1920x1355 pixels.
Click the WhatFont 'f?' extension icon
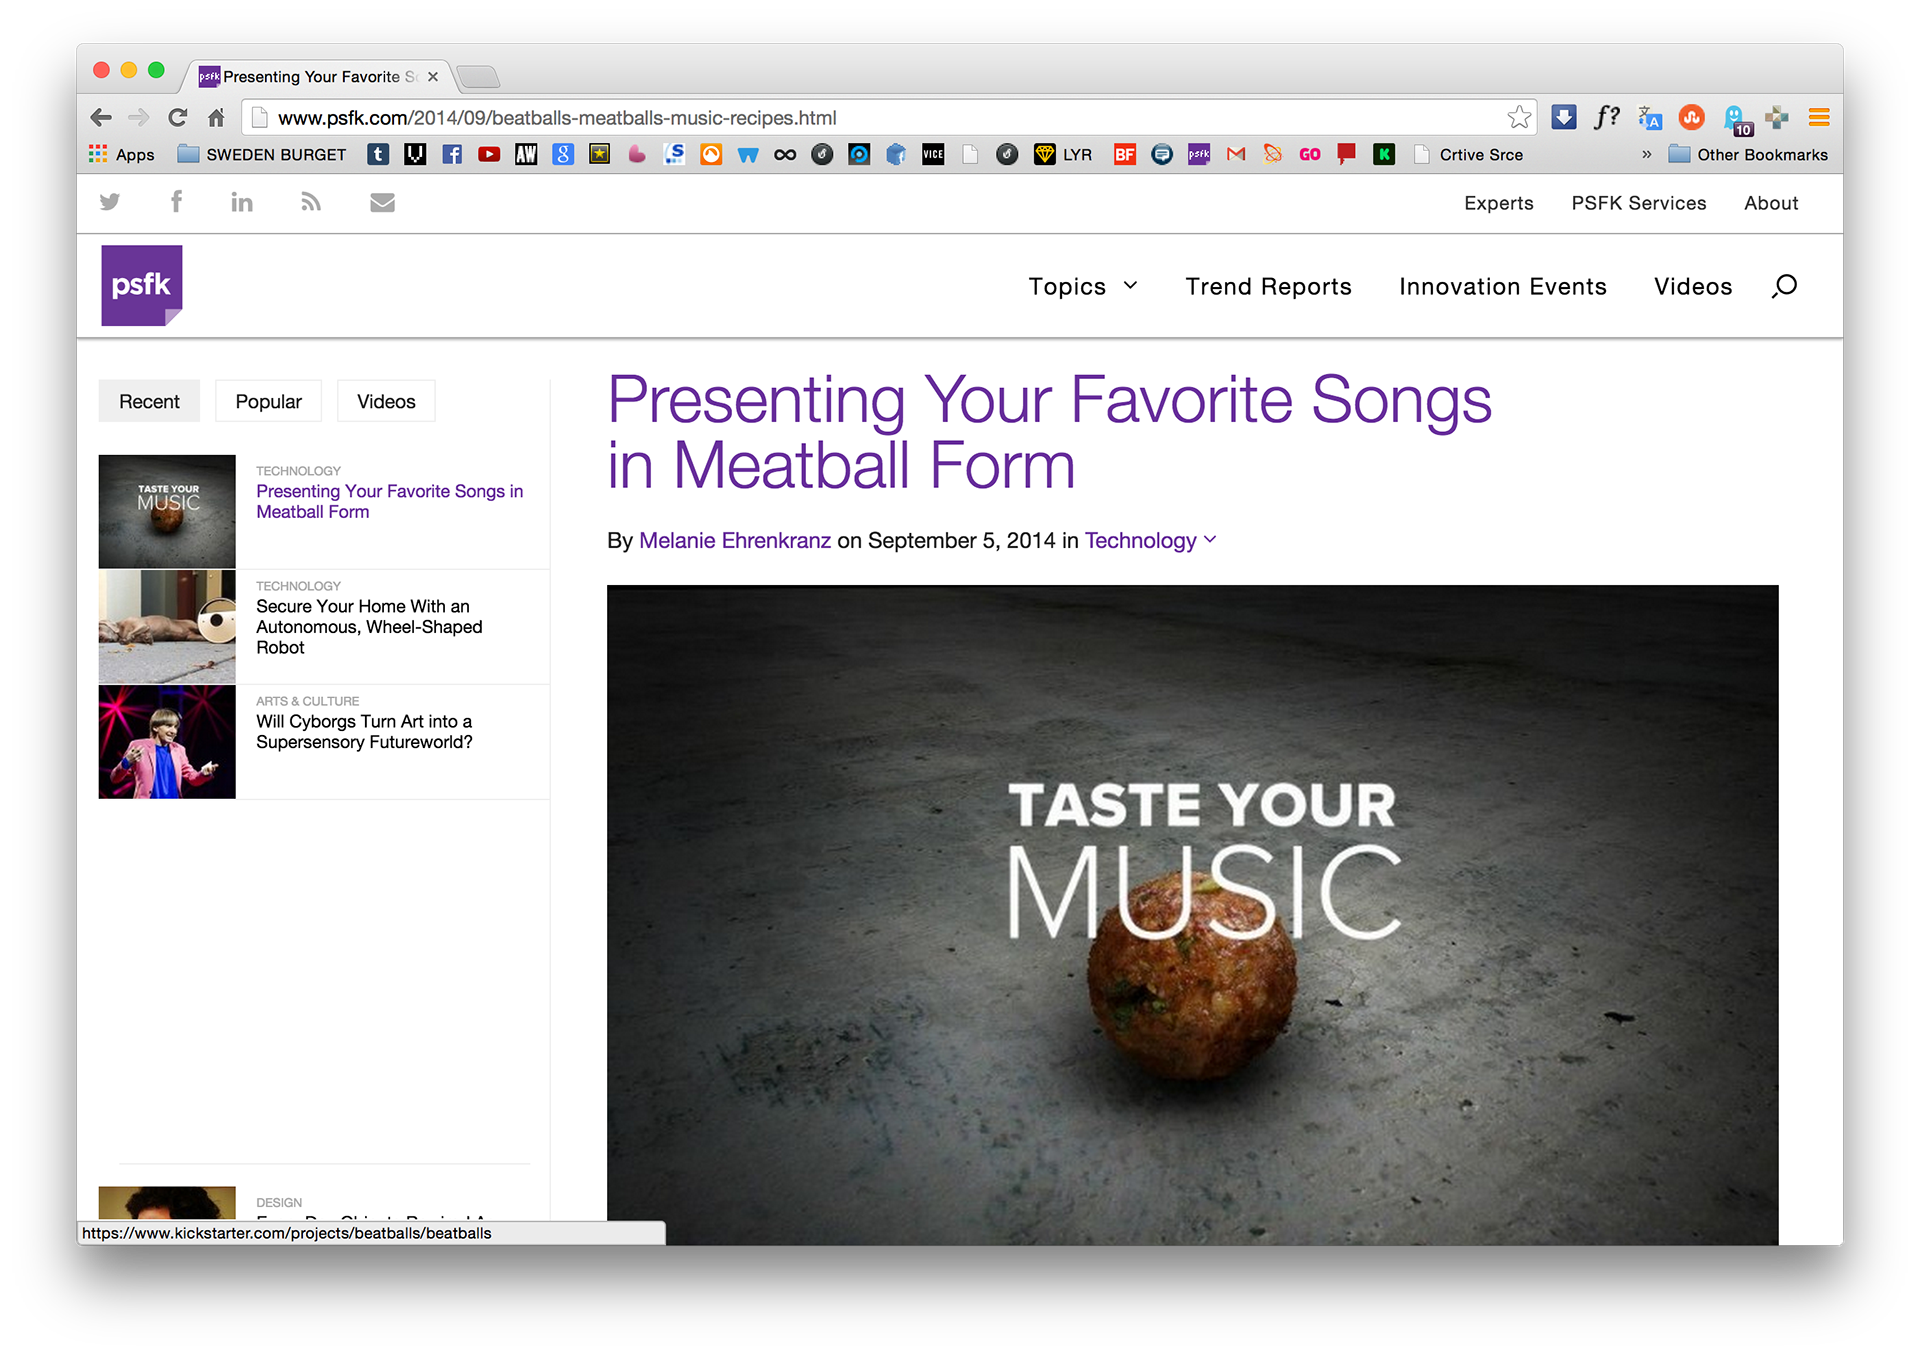[x=1607, y=118]
